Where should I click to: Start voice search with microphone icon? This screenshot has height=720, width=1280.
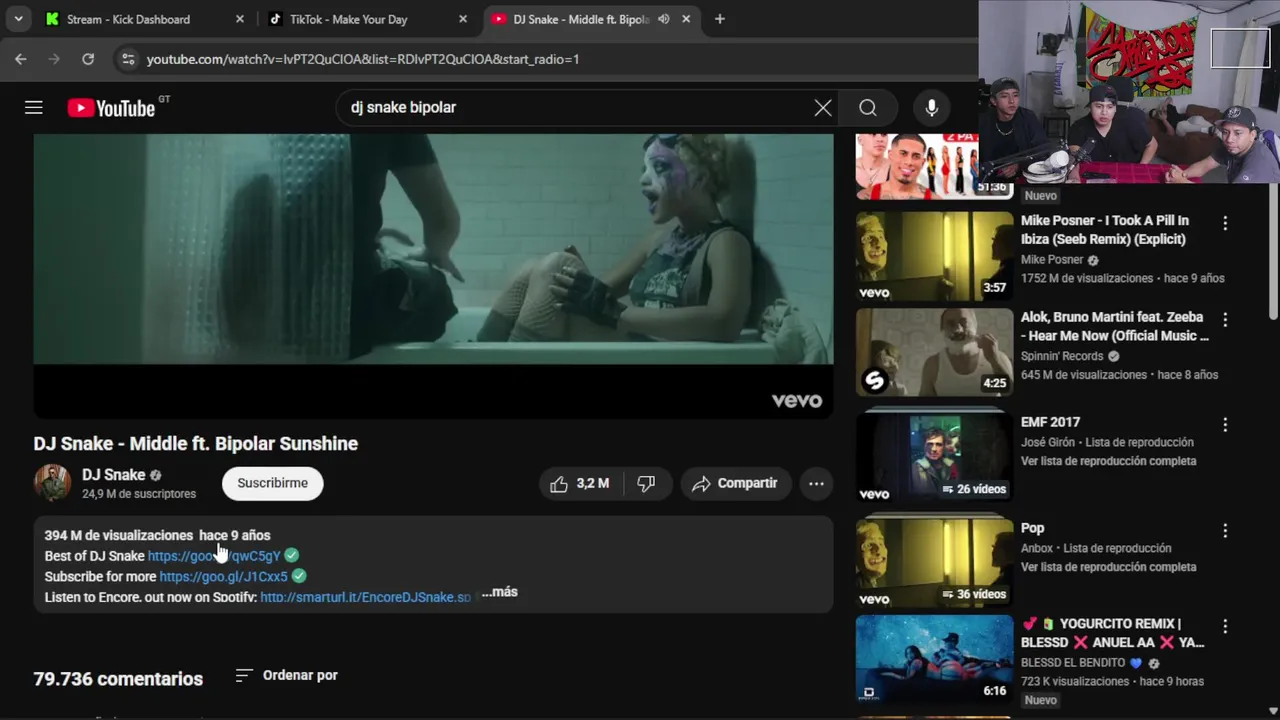932,108
